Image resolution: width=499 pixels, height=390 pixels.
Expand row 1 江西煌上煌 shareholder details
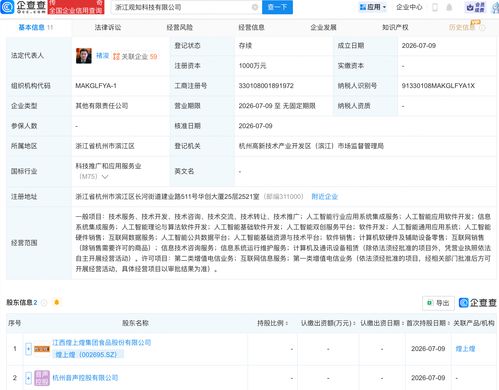(28, 349)
